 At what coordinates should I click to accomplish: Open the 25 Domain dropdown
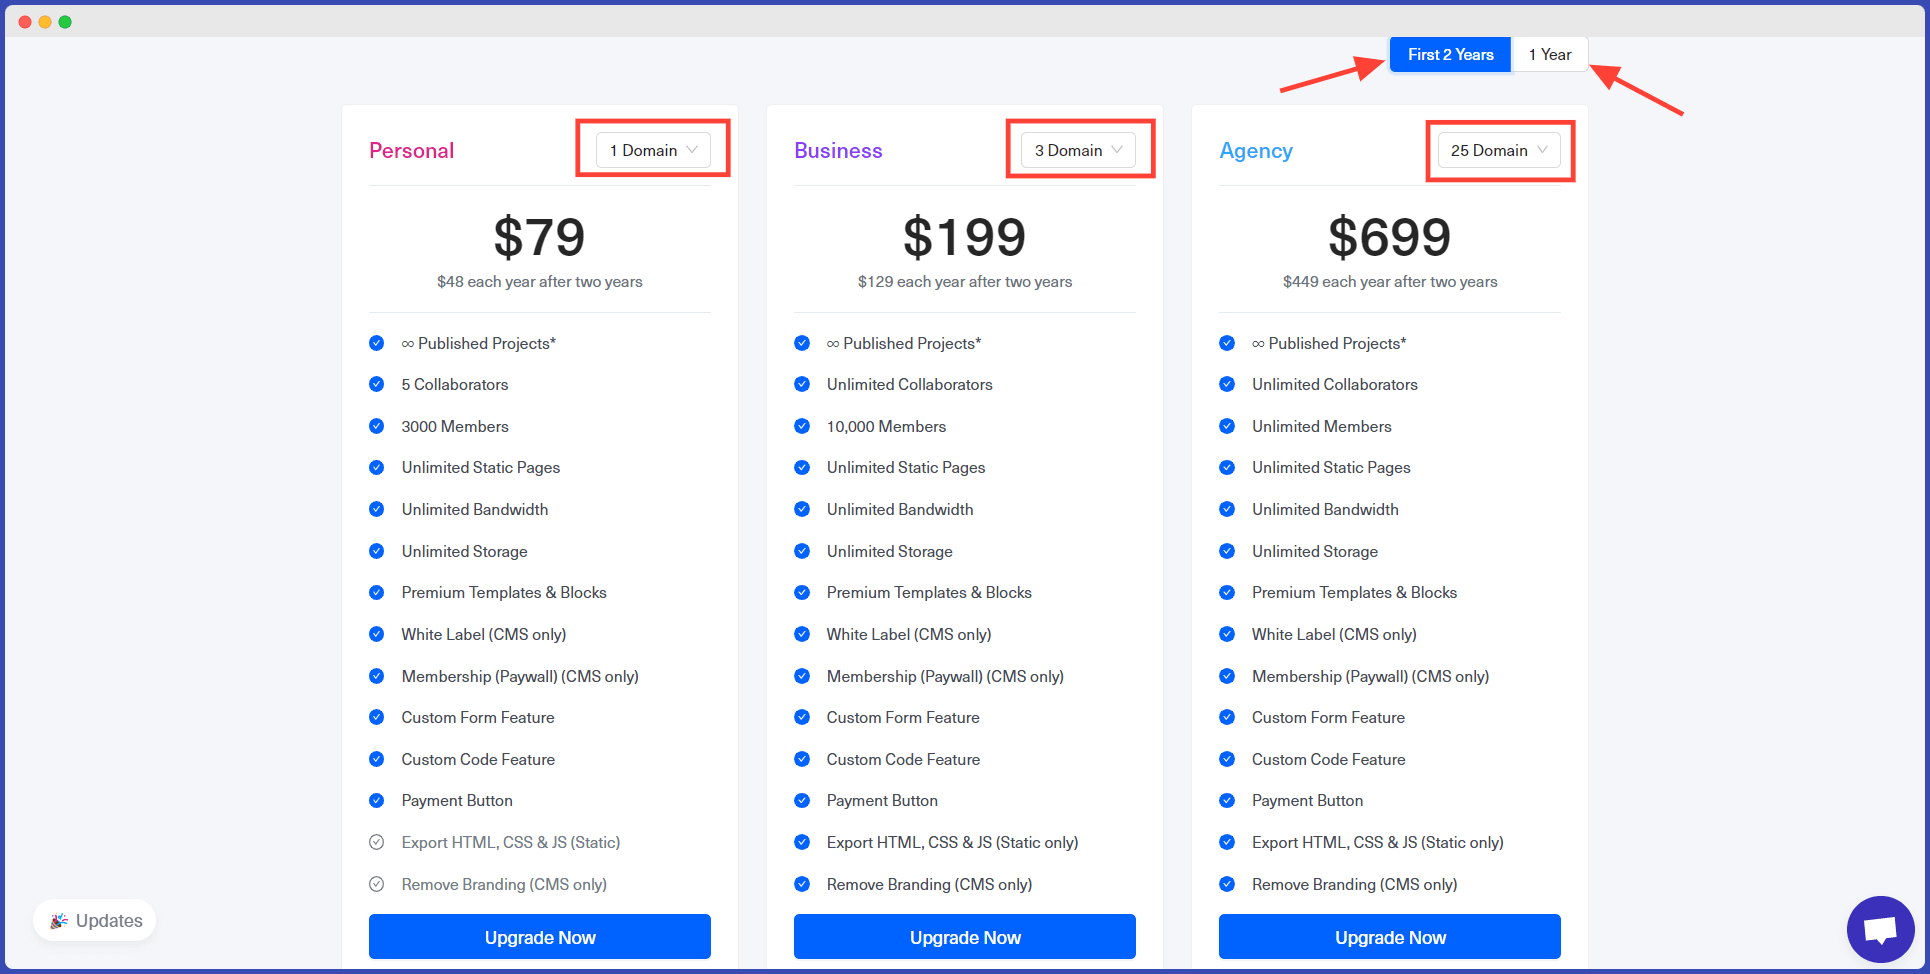pyautogui.click(x=1498, y=150)
